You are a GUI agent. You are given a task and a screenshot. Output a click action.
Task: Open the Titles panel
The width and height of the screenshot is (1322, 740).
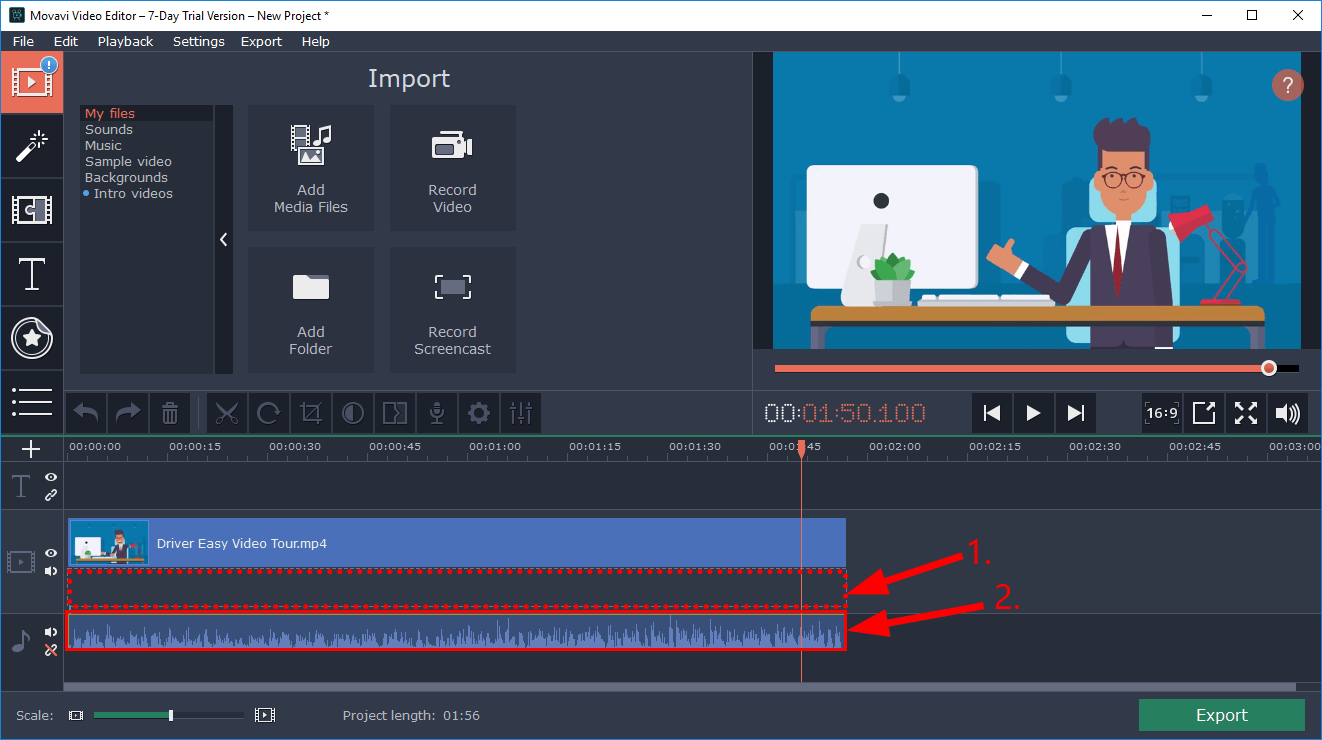(32, 274)
